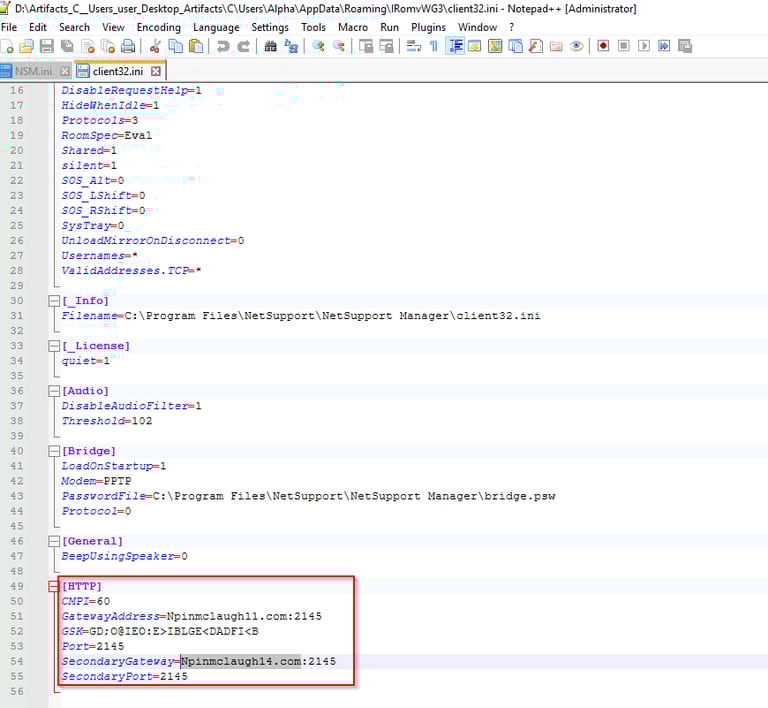This screenshot has width=768, height=708.
Task: Switch to the NSM.ini tab
Action: pyautogui.click(x=33, y=71)
